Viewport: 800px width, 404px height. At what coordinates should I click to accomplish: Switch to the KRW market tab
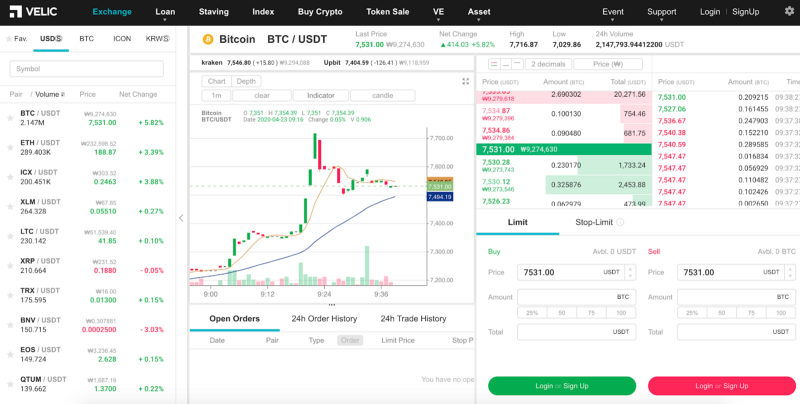[157, 39]
